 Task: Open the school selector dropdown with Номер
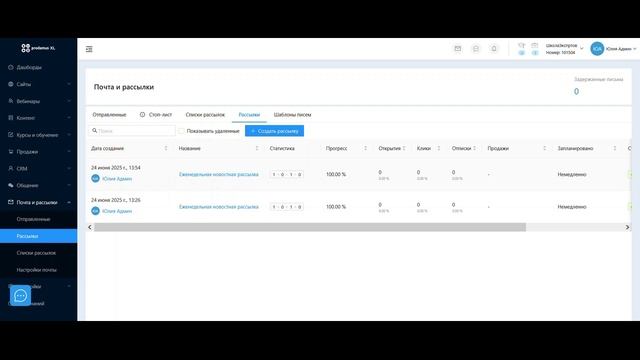point(564,49)
